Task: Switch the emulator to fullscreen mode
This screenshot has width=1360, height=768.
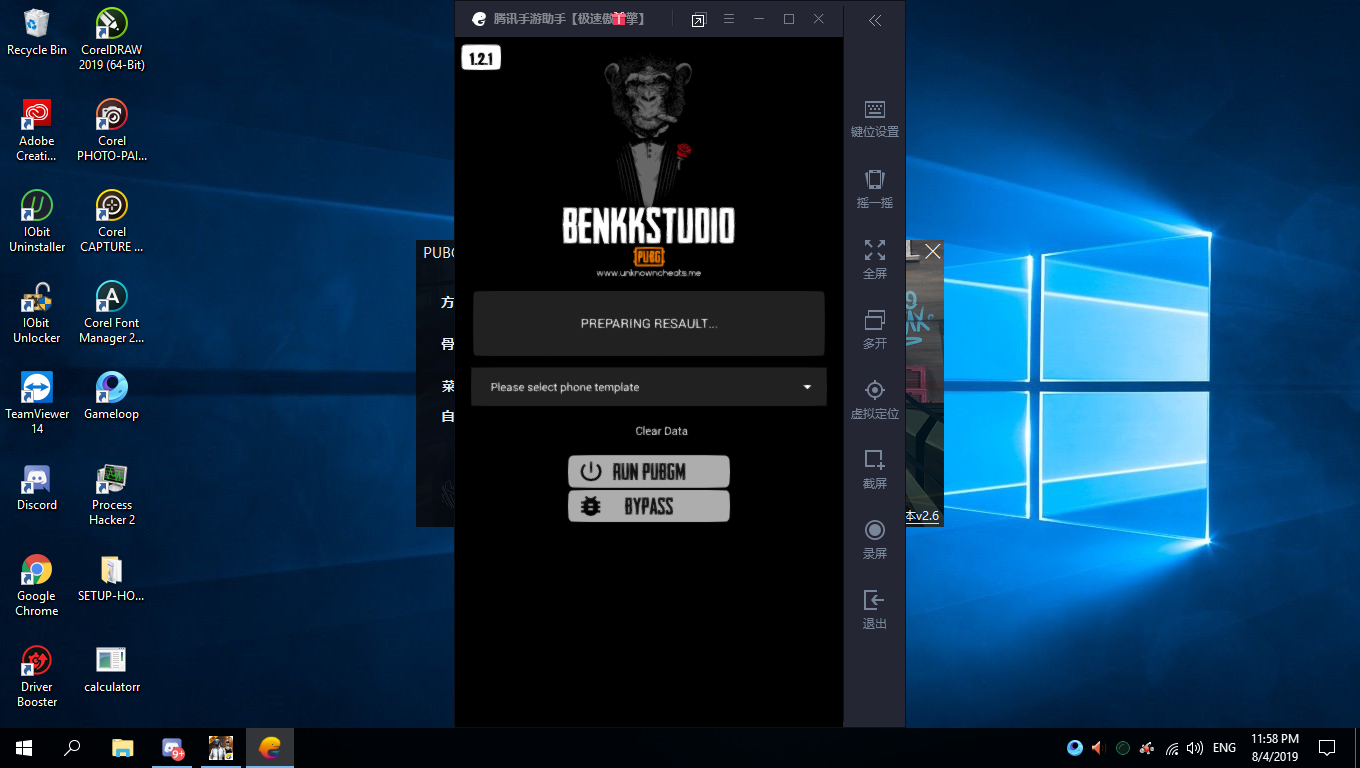Action: tap(874, 258)
